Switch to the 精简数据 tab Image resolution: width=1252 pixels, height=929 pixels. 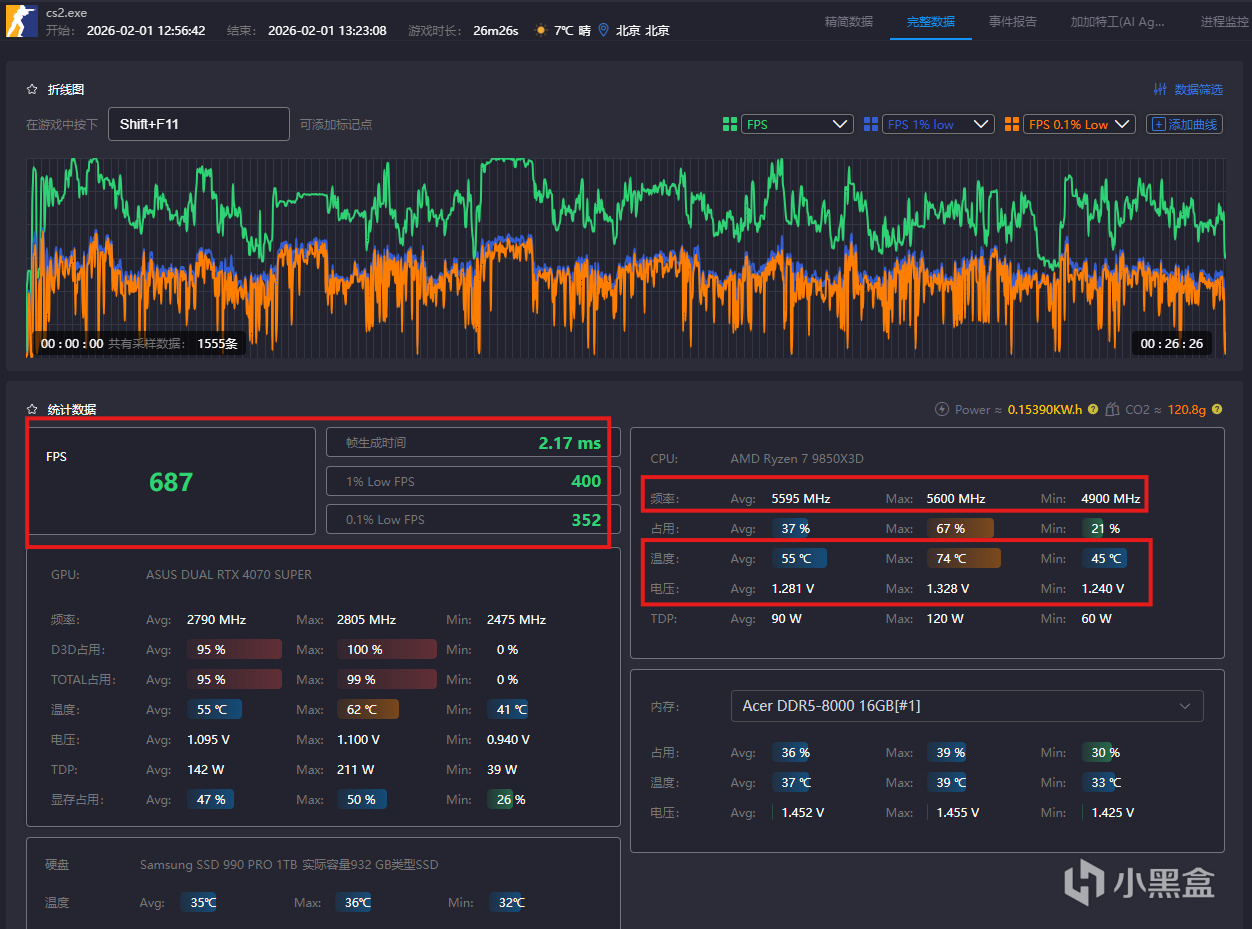pyautogui.click(x=848, y=21)
